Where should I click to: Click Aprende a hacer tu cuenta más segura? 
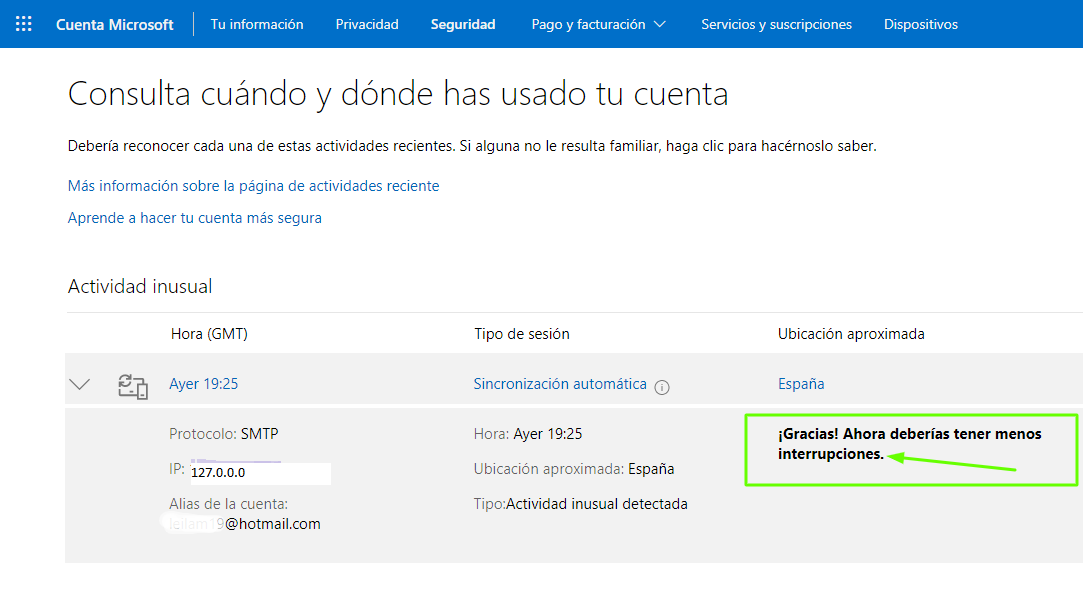(x=195, y=218)
